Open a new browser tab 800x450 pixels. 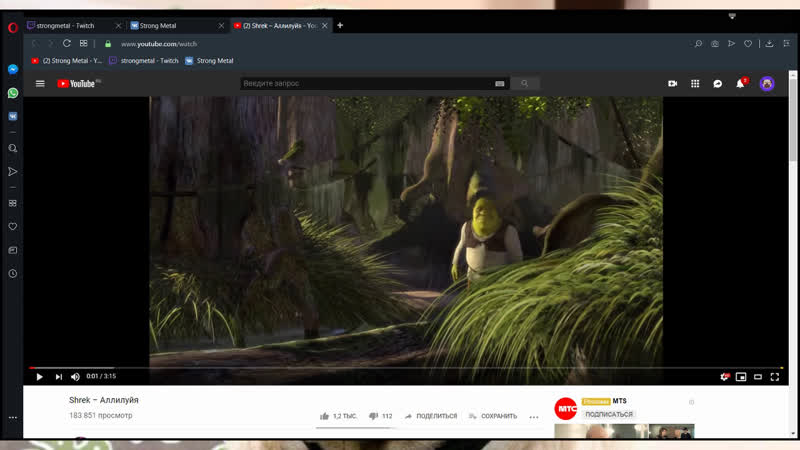[340, 26]
